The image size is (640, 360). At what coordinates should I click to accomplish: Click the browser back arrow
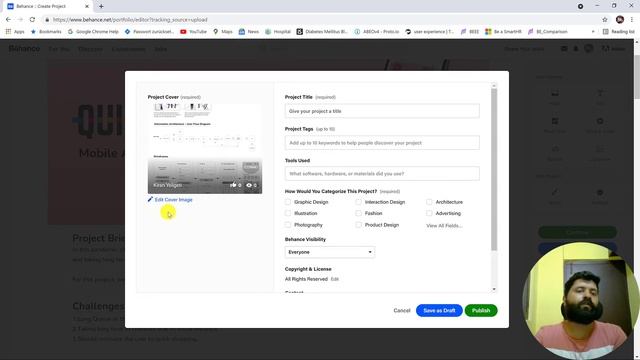tap(8, 20)
